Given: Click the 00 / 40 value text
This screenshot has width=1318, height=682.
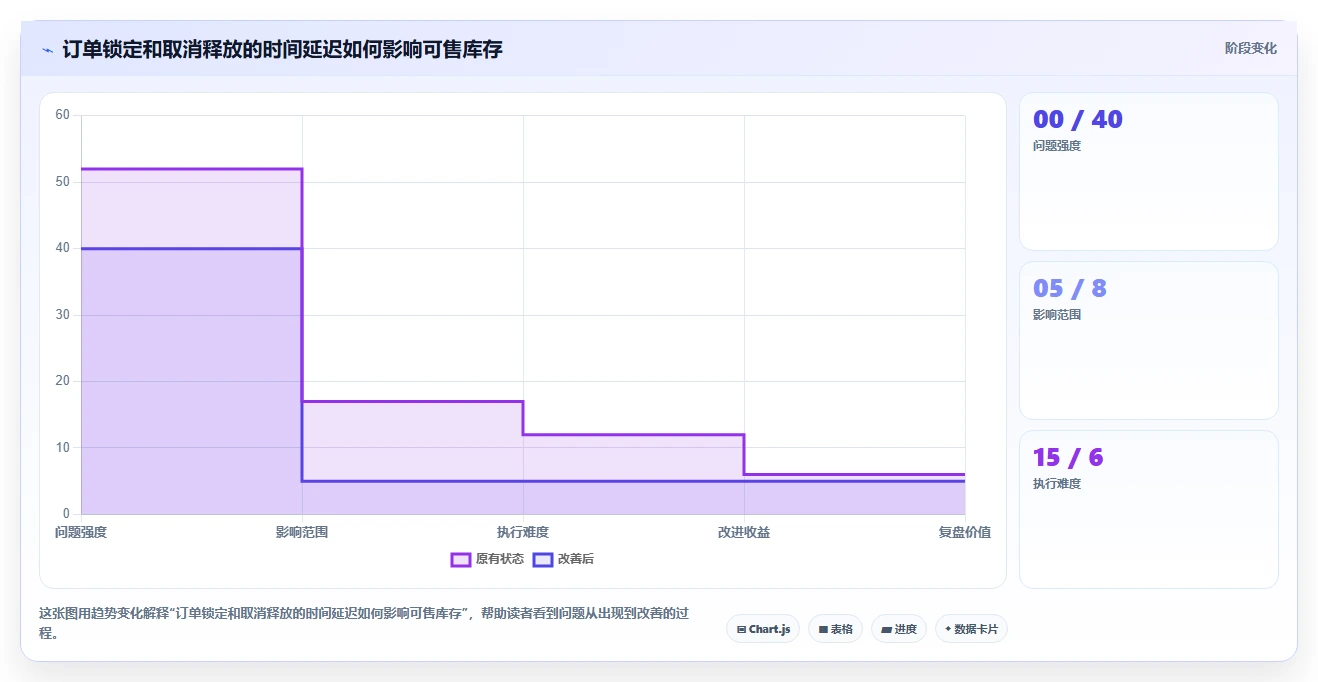Looking at the screenshot, I should [1078, 119].
